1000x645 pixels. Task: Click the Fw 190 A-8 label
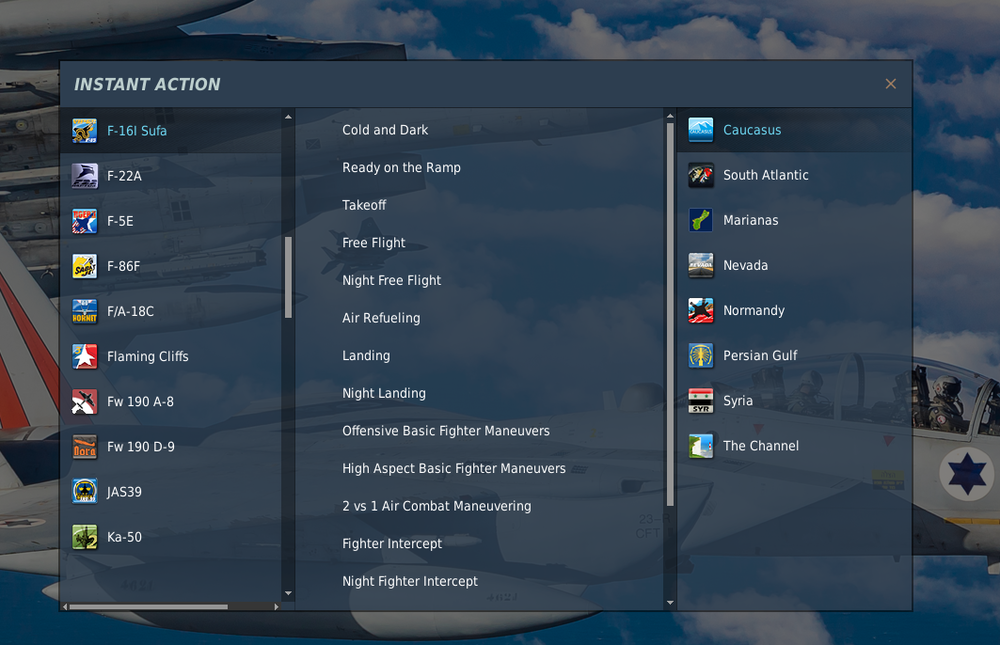[140, 402]
